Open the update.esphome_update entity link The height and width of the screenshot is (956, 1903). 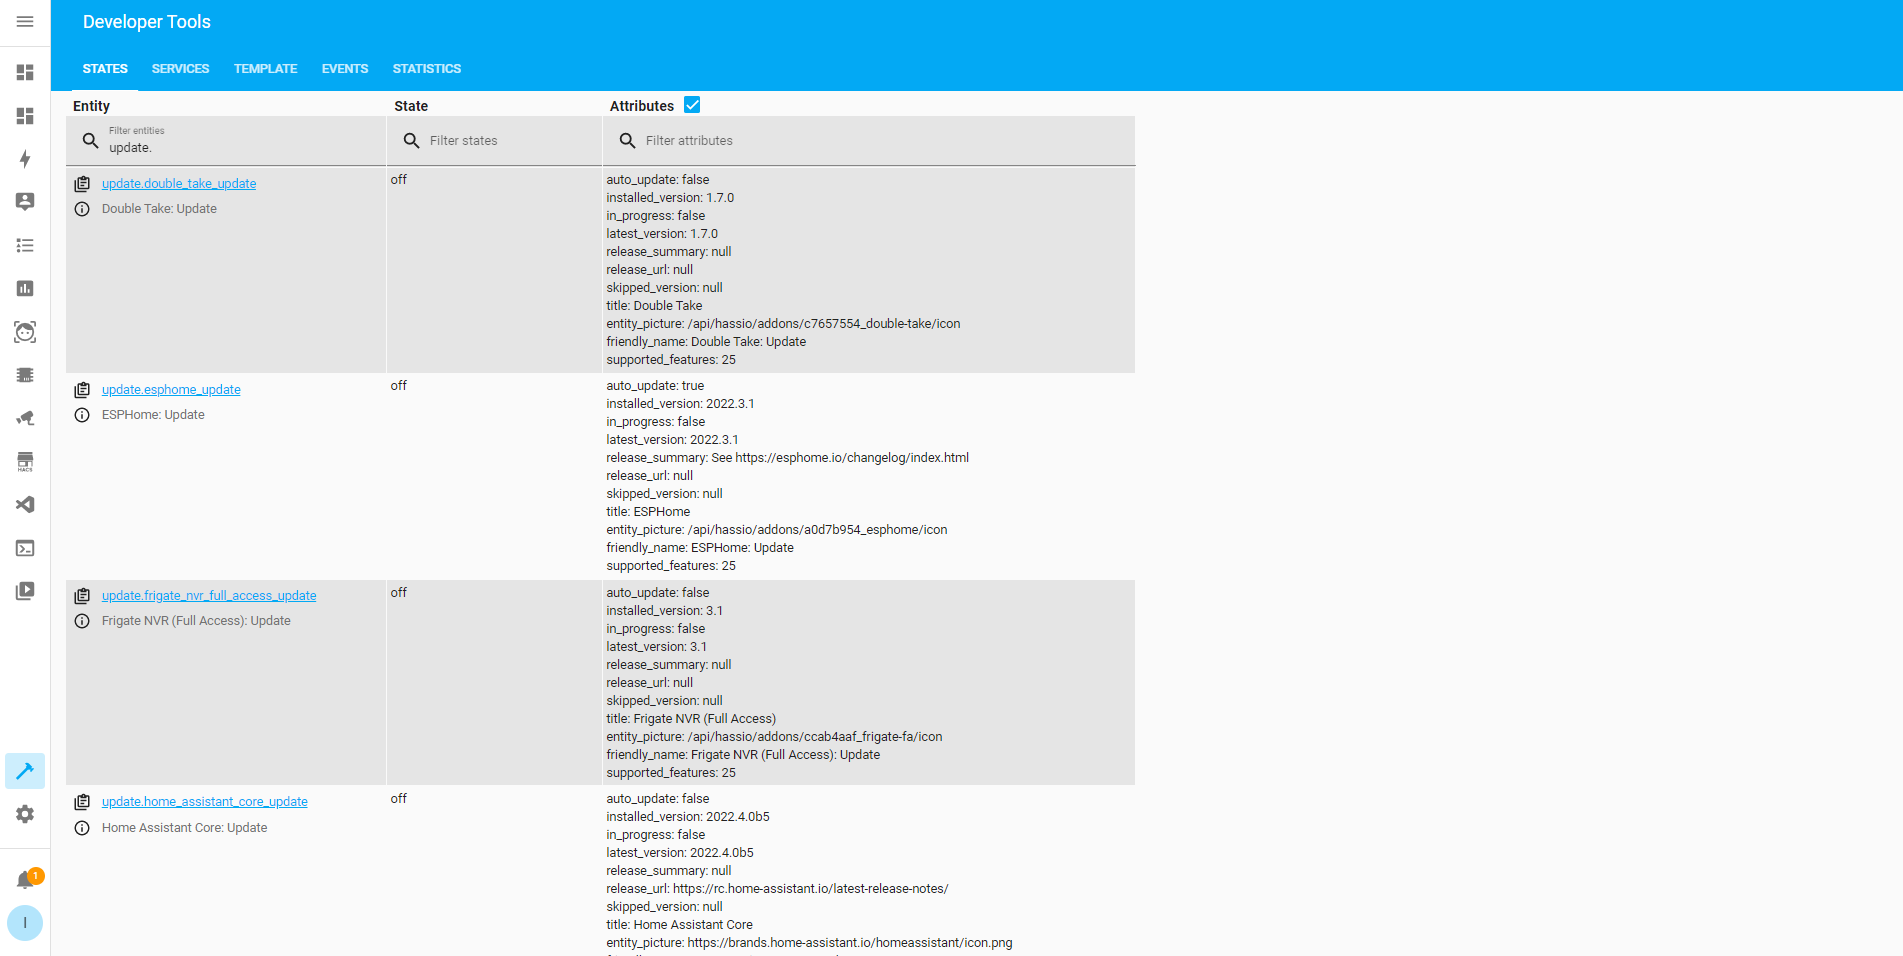click(171, 390)
